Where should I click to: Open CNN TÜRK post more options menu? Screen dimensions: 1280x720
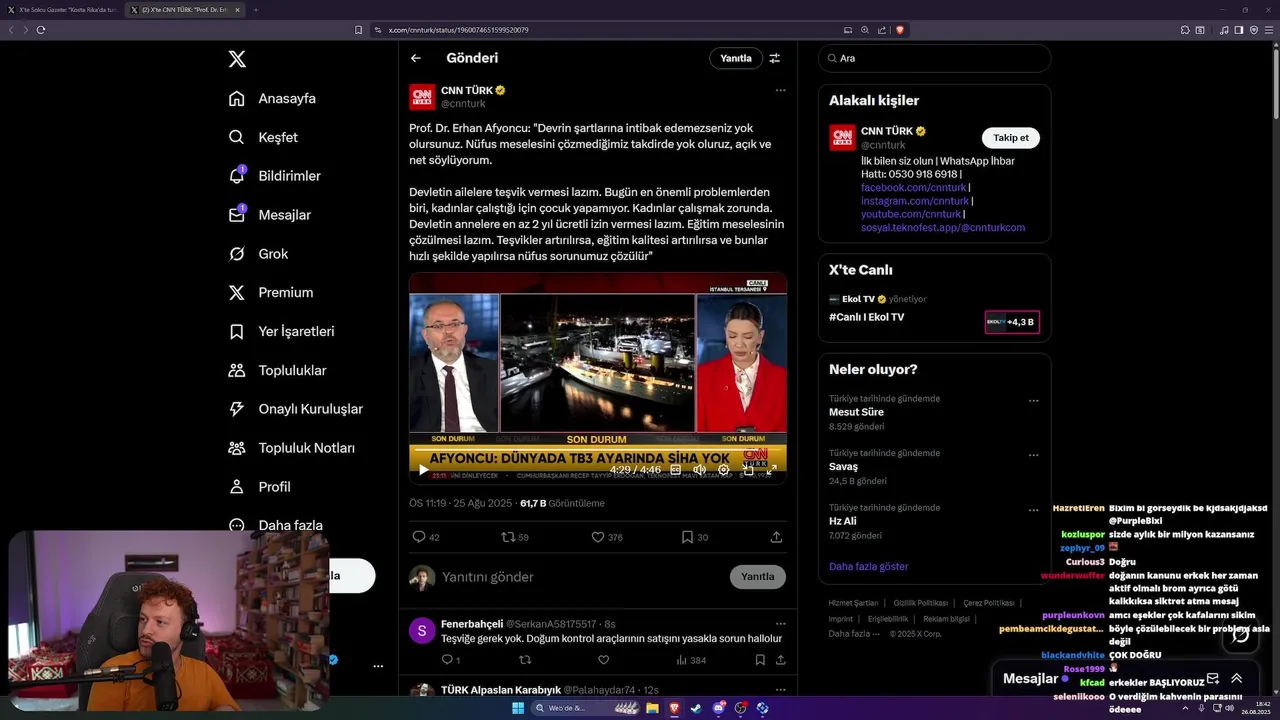click(780, 90)
